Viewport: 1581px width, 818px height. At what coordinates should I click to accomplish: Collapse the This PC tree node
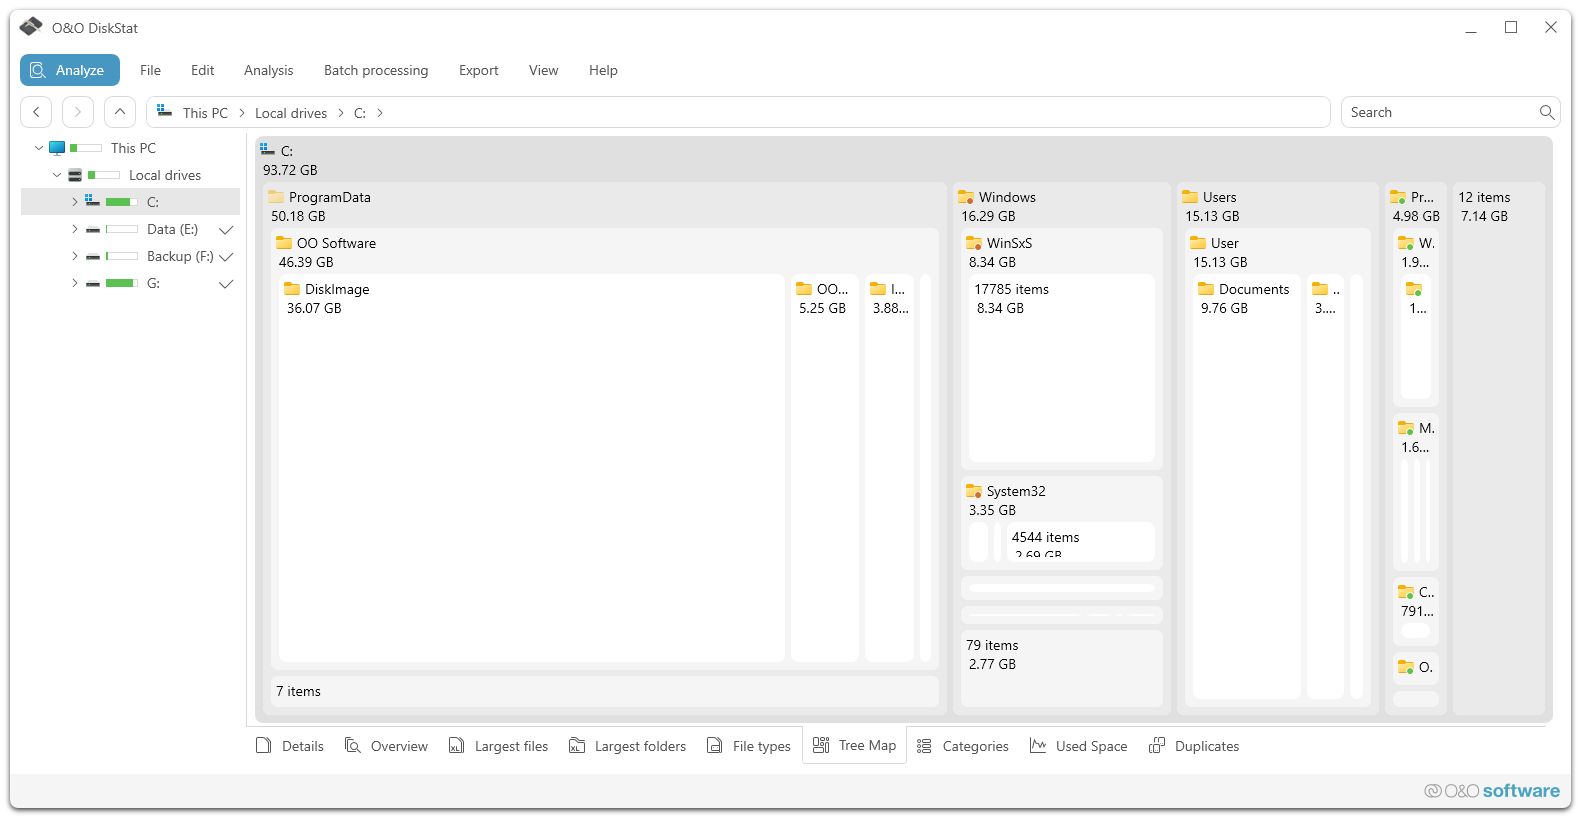pos(39,148)
